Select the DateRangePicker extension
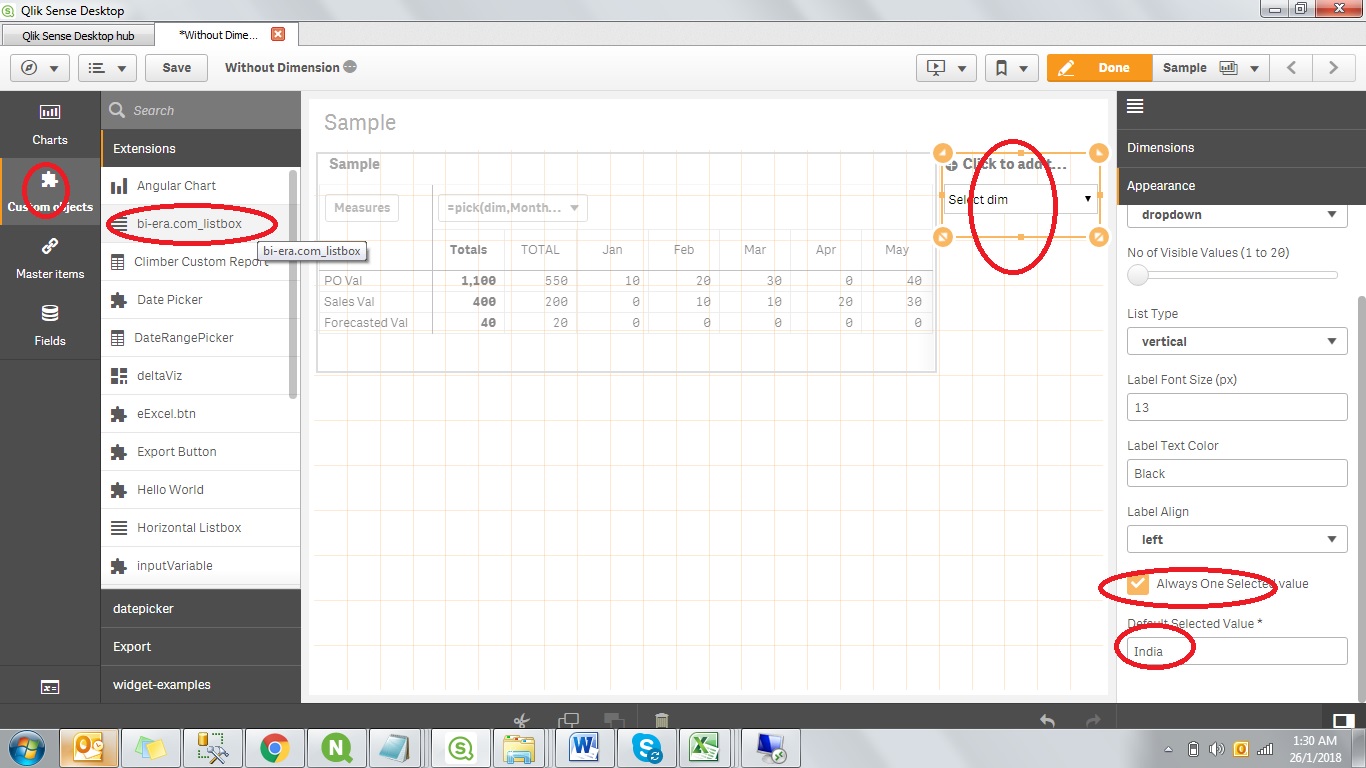The image size is (1366, 768). (x=195, y=338)
